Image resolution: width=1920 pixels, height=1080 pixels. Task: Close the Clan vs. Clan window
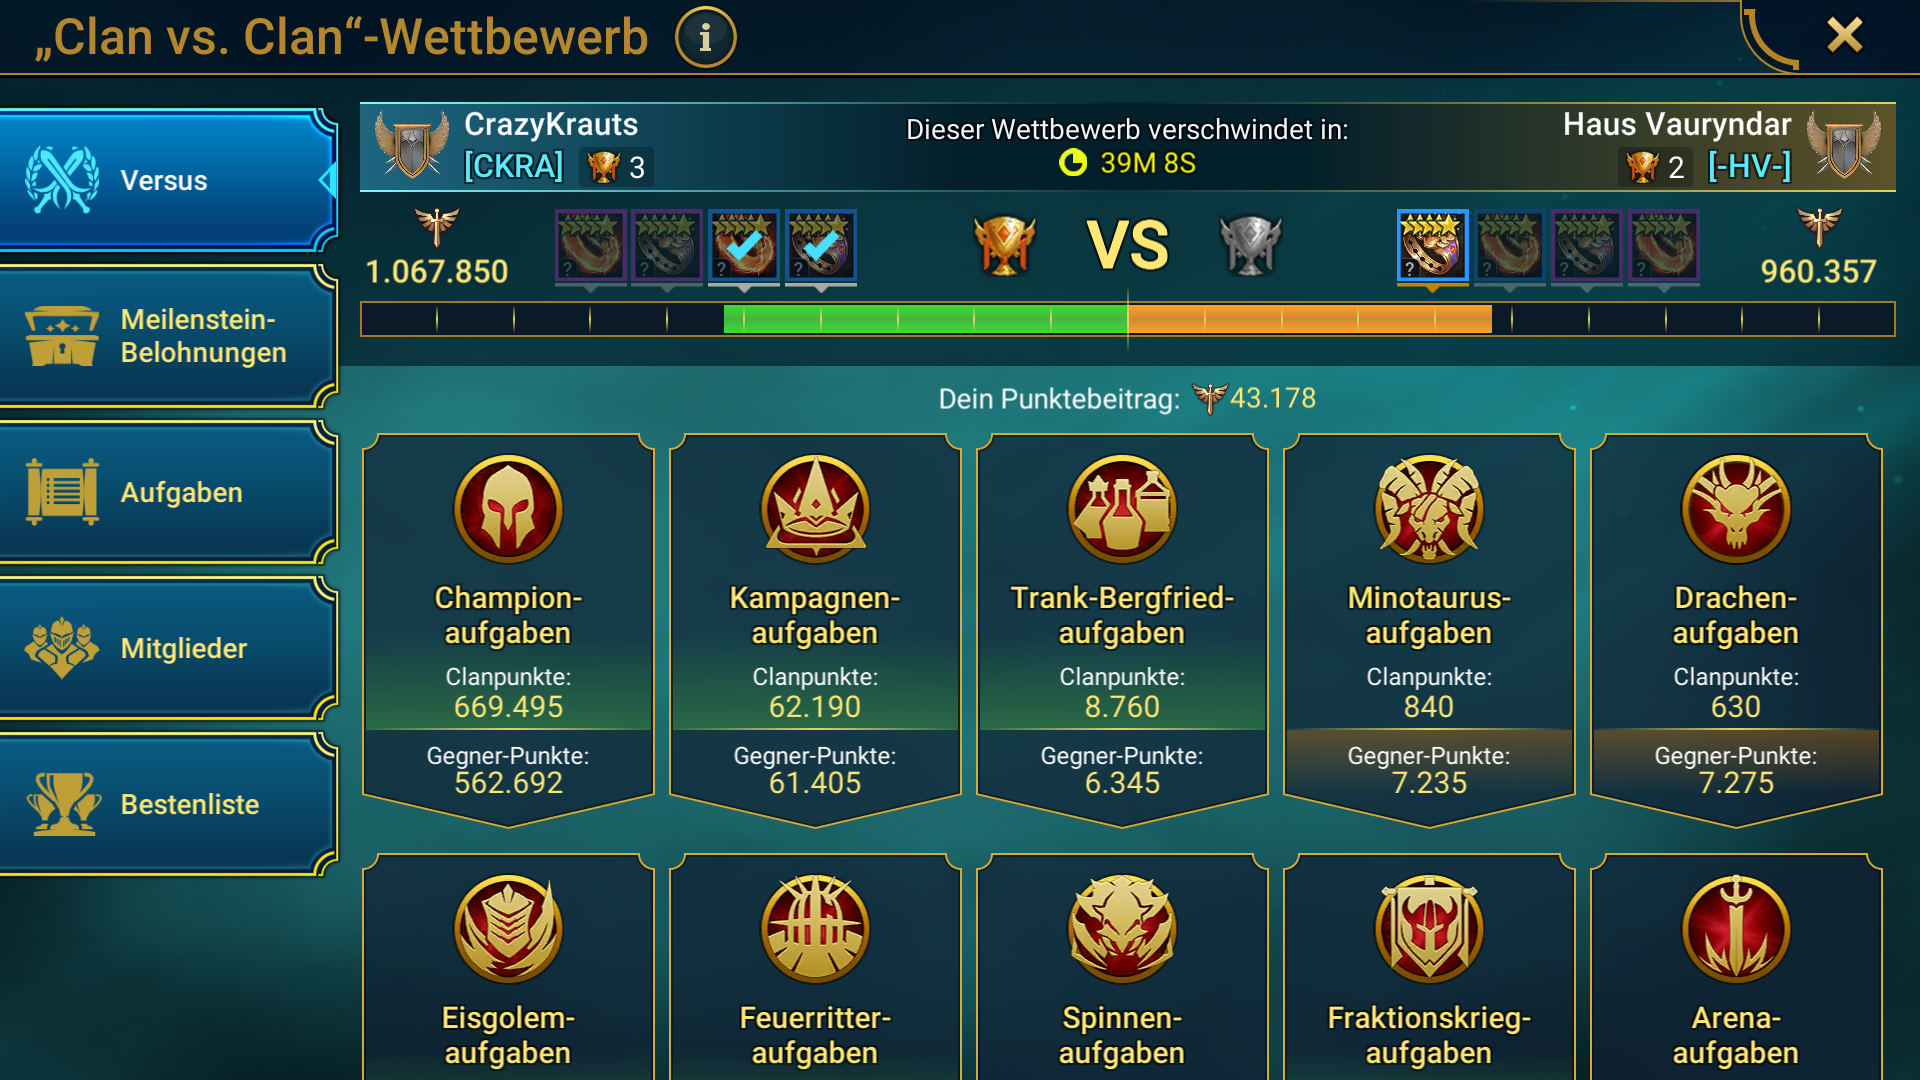[x=1844, y=35]
